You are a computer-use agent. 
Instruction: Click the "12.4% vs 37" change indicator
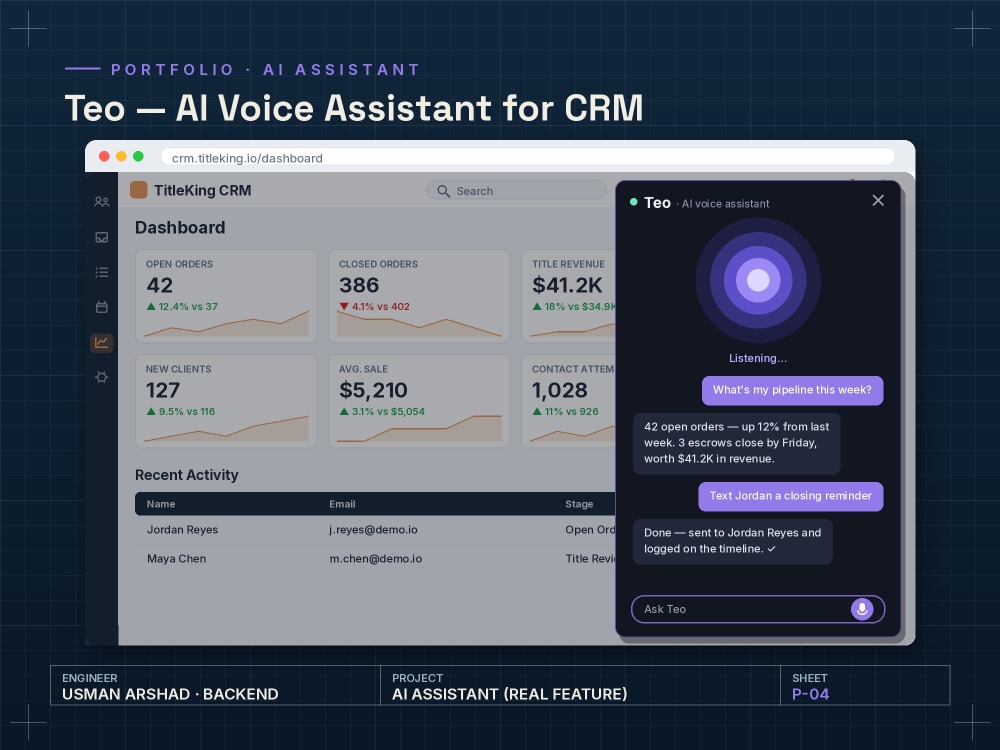tap(182, 307)
